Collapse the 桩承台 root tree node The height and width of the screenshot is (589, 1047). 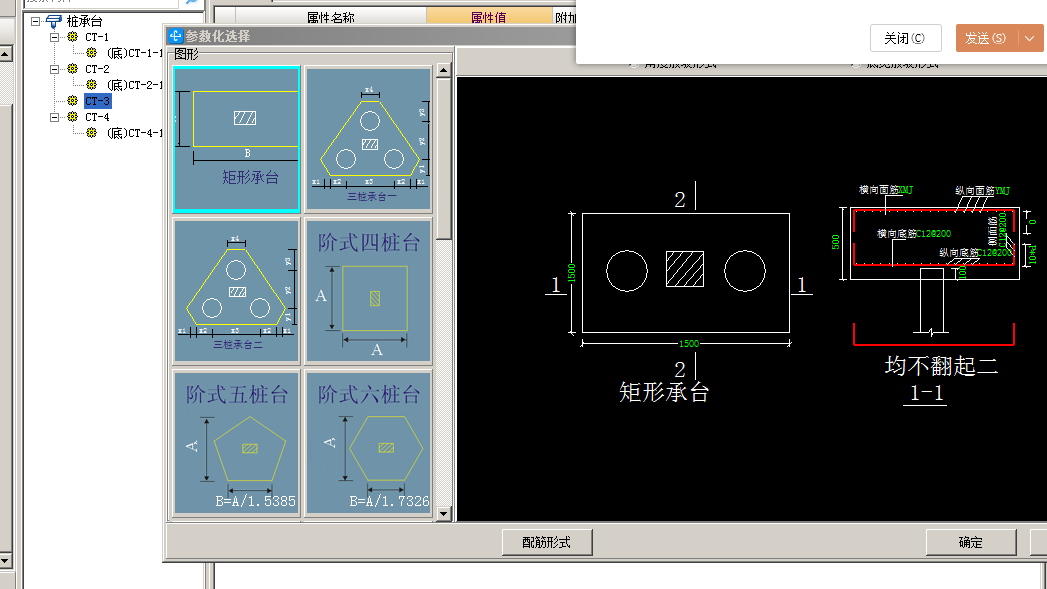point(35,21)
